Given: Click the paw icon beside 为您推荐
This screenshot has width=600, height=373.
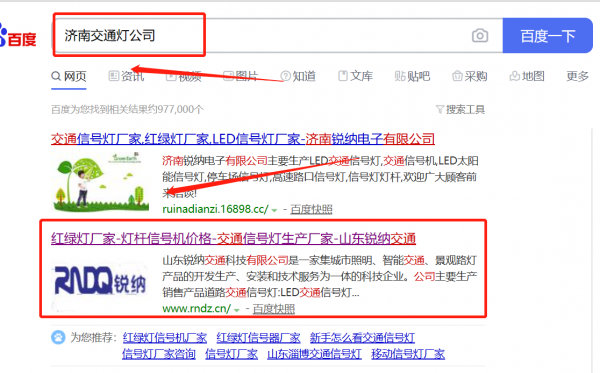Looking at the screenshot, I should coord(58,337).
